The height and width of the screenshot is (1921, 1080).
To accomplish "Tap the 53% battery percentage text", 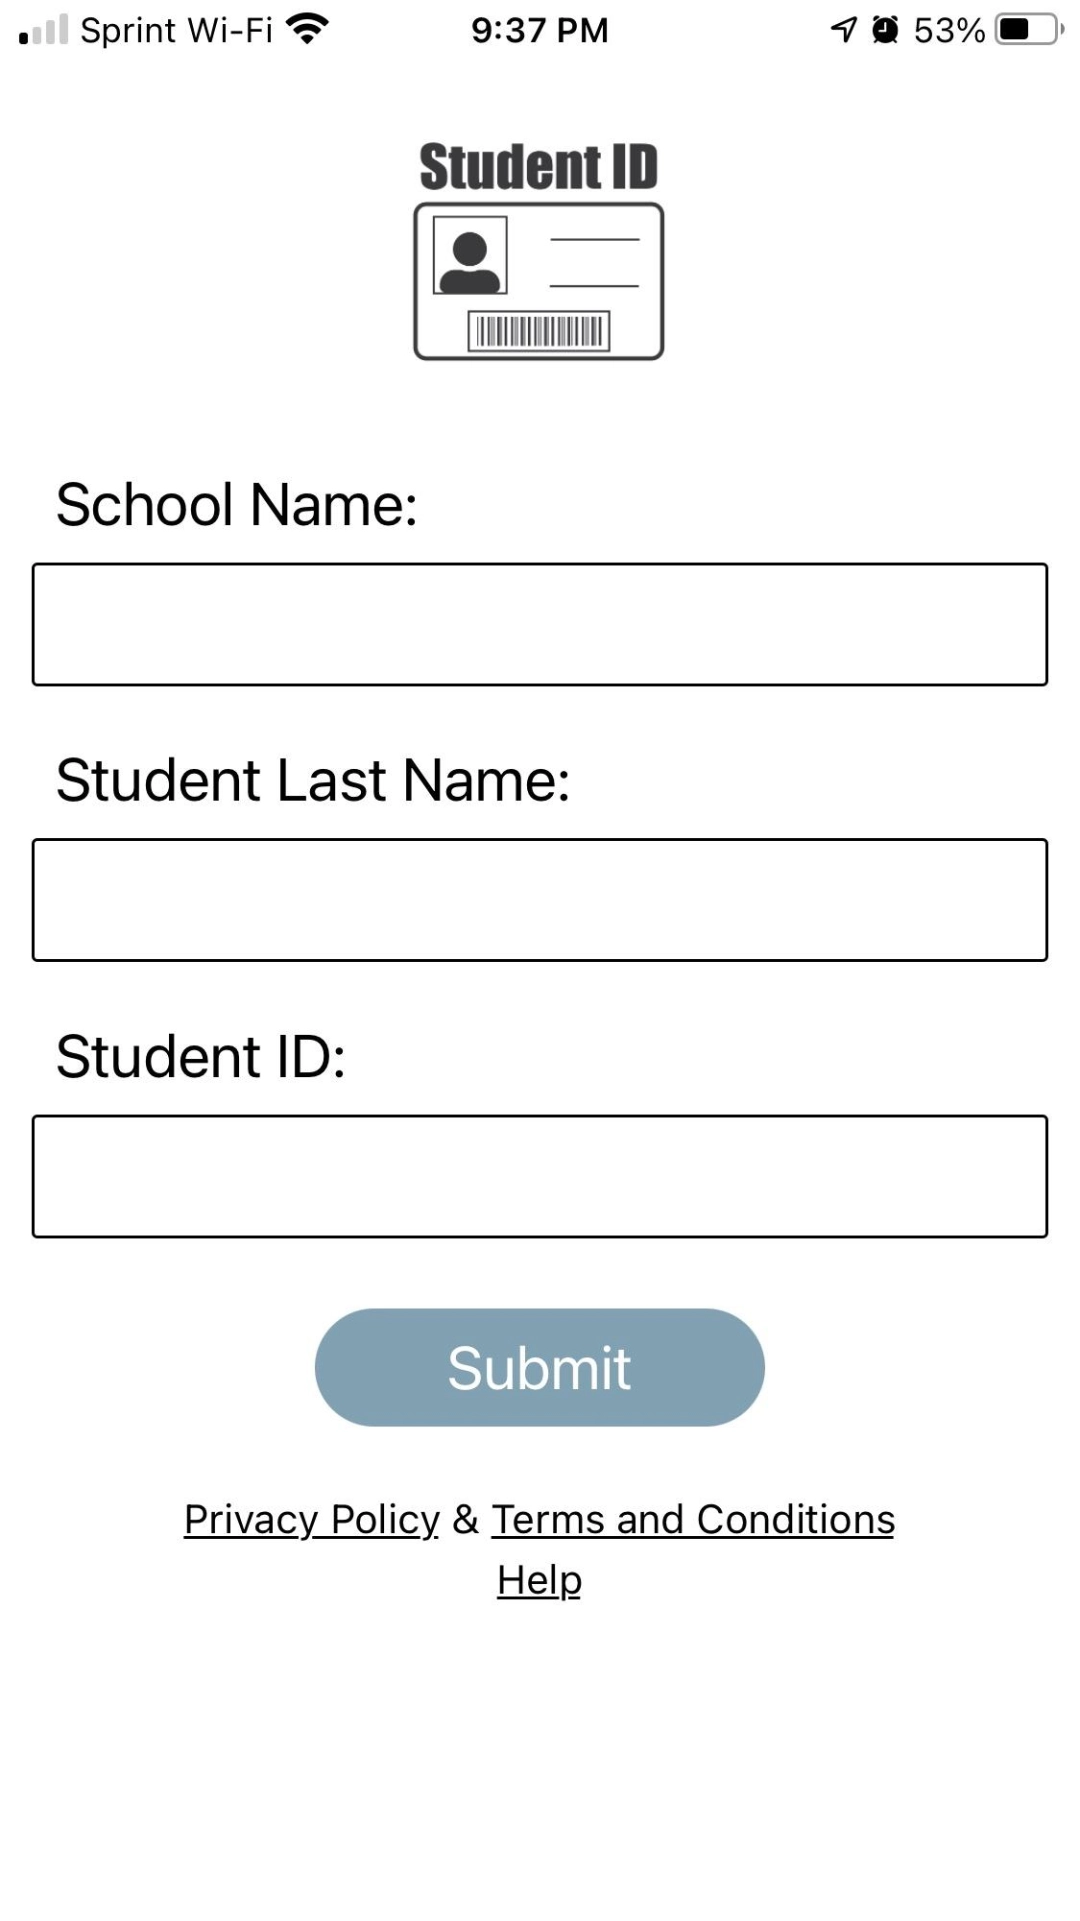I will 949,30.
